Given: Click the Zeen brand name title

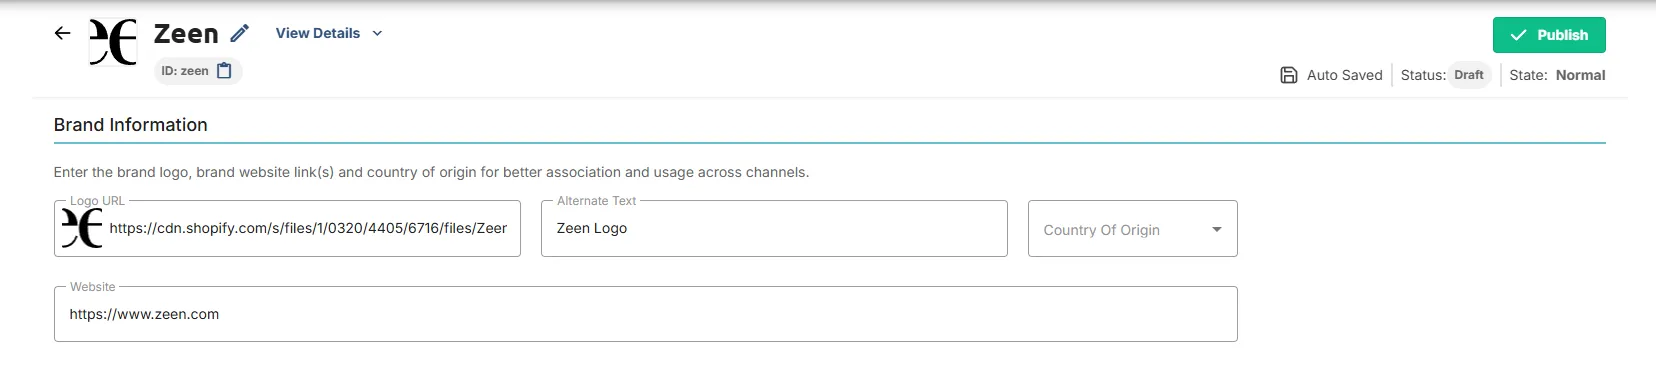Looking at the screenshot, I should (186, 34).
